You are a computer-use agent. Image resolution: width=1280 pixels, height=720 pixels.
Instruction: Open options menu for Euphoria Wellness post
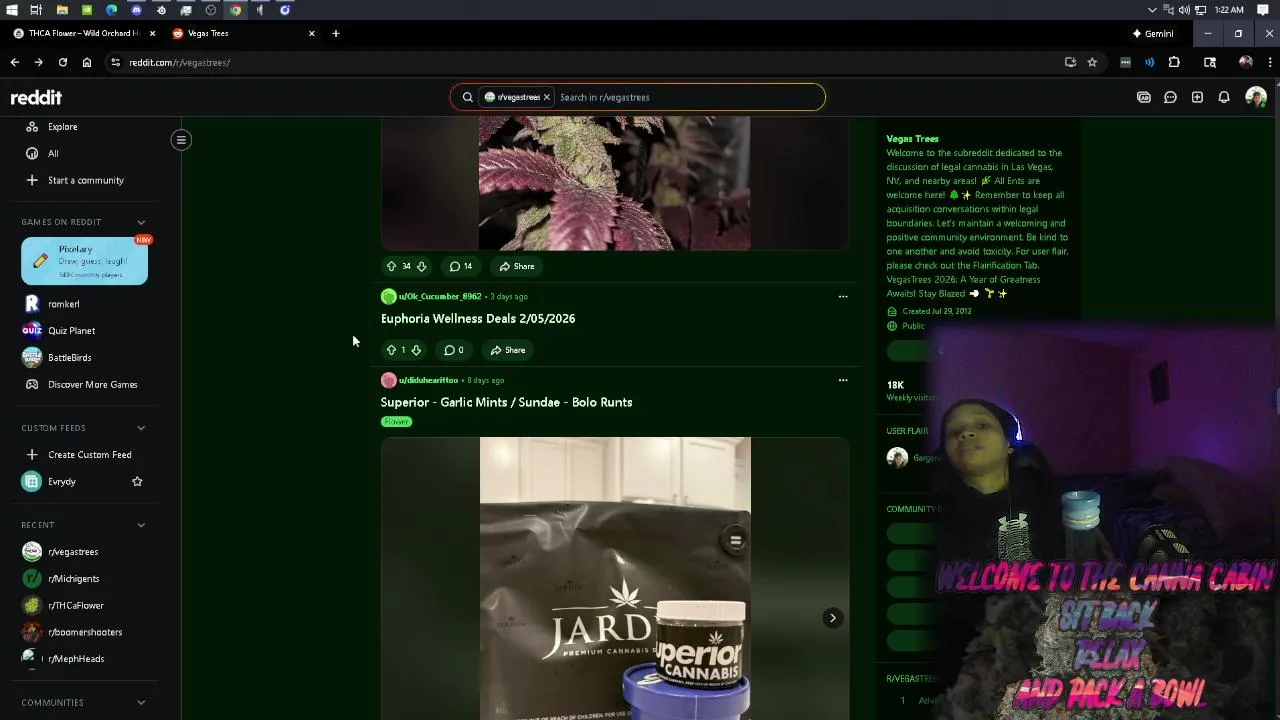click(843, 296)
